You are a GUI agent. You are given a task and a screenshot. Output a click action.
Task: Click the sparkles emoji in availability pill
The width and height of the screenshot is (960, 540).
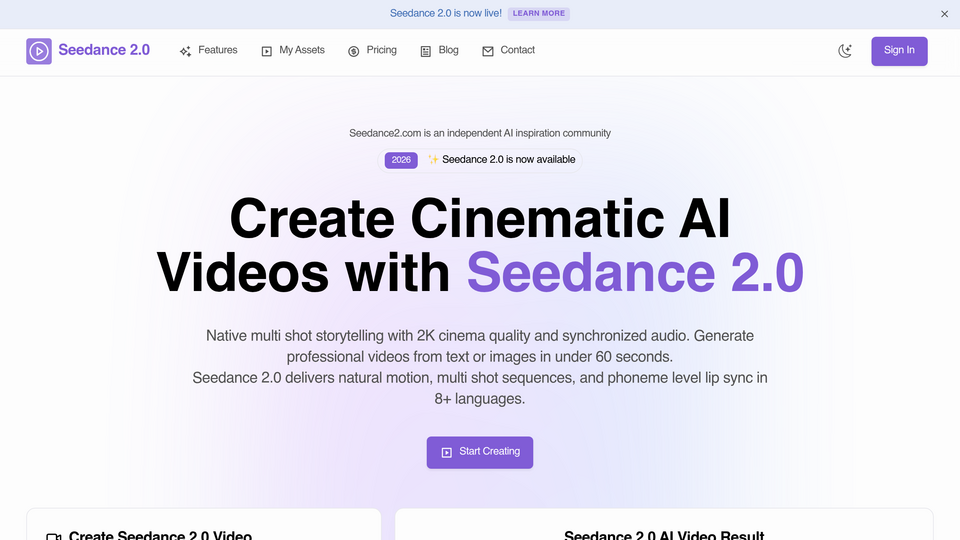[433, 160]
